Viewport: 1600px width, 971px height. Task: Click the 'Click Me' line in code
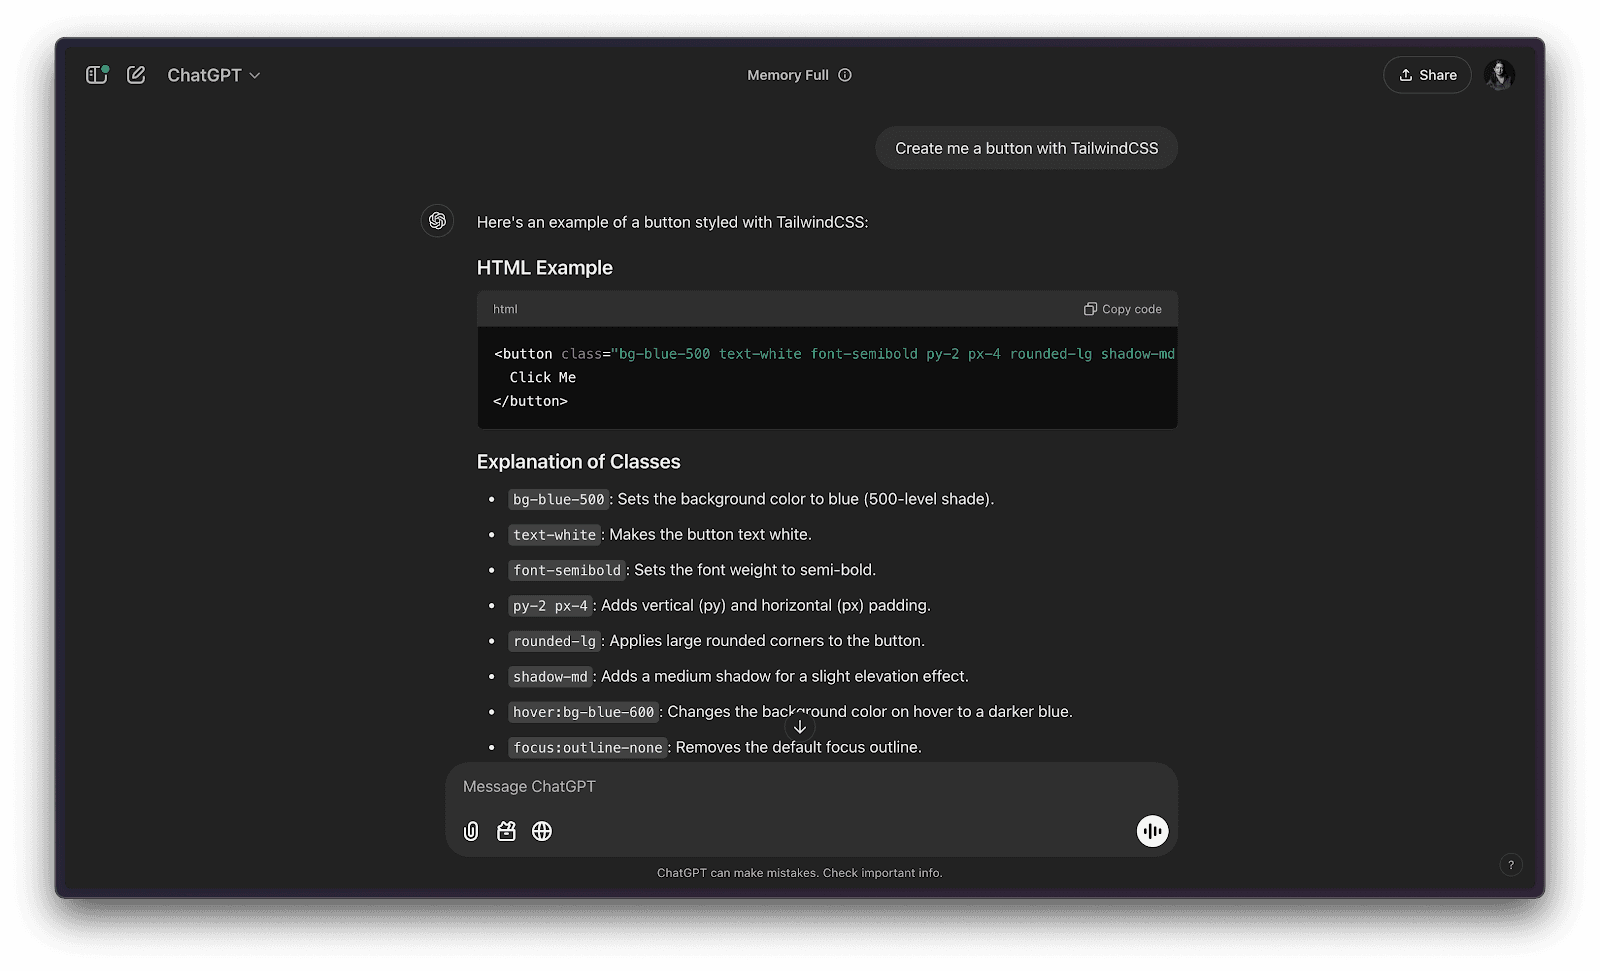coord(543,378)
